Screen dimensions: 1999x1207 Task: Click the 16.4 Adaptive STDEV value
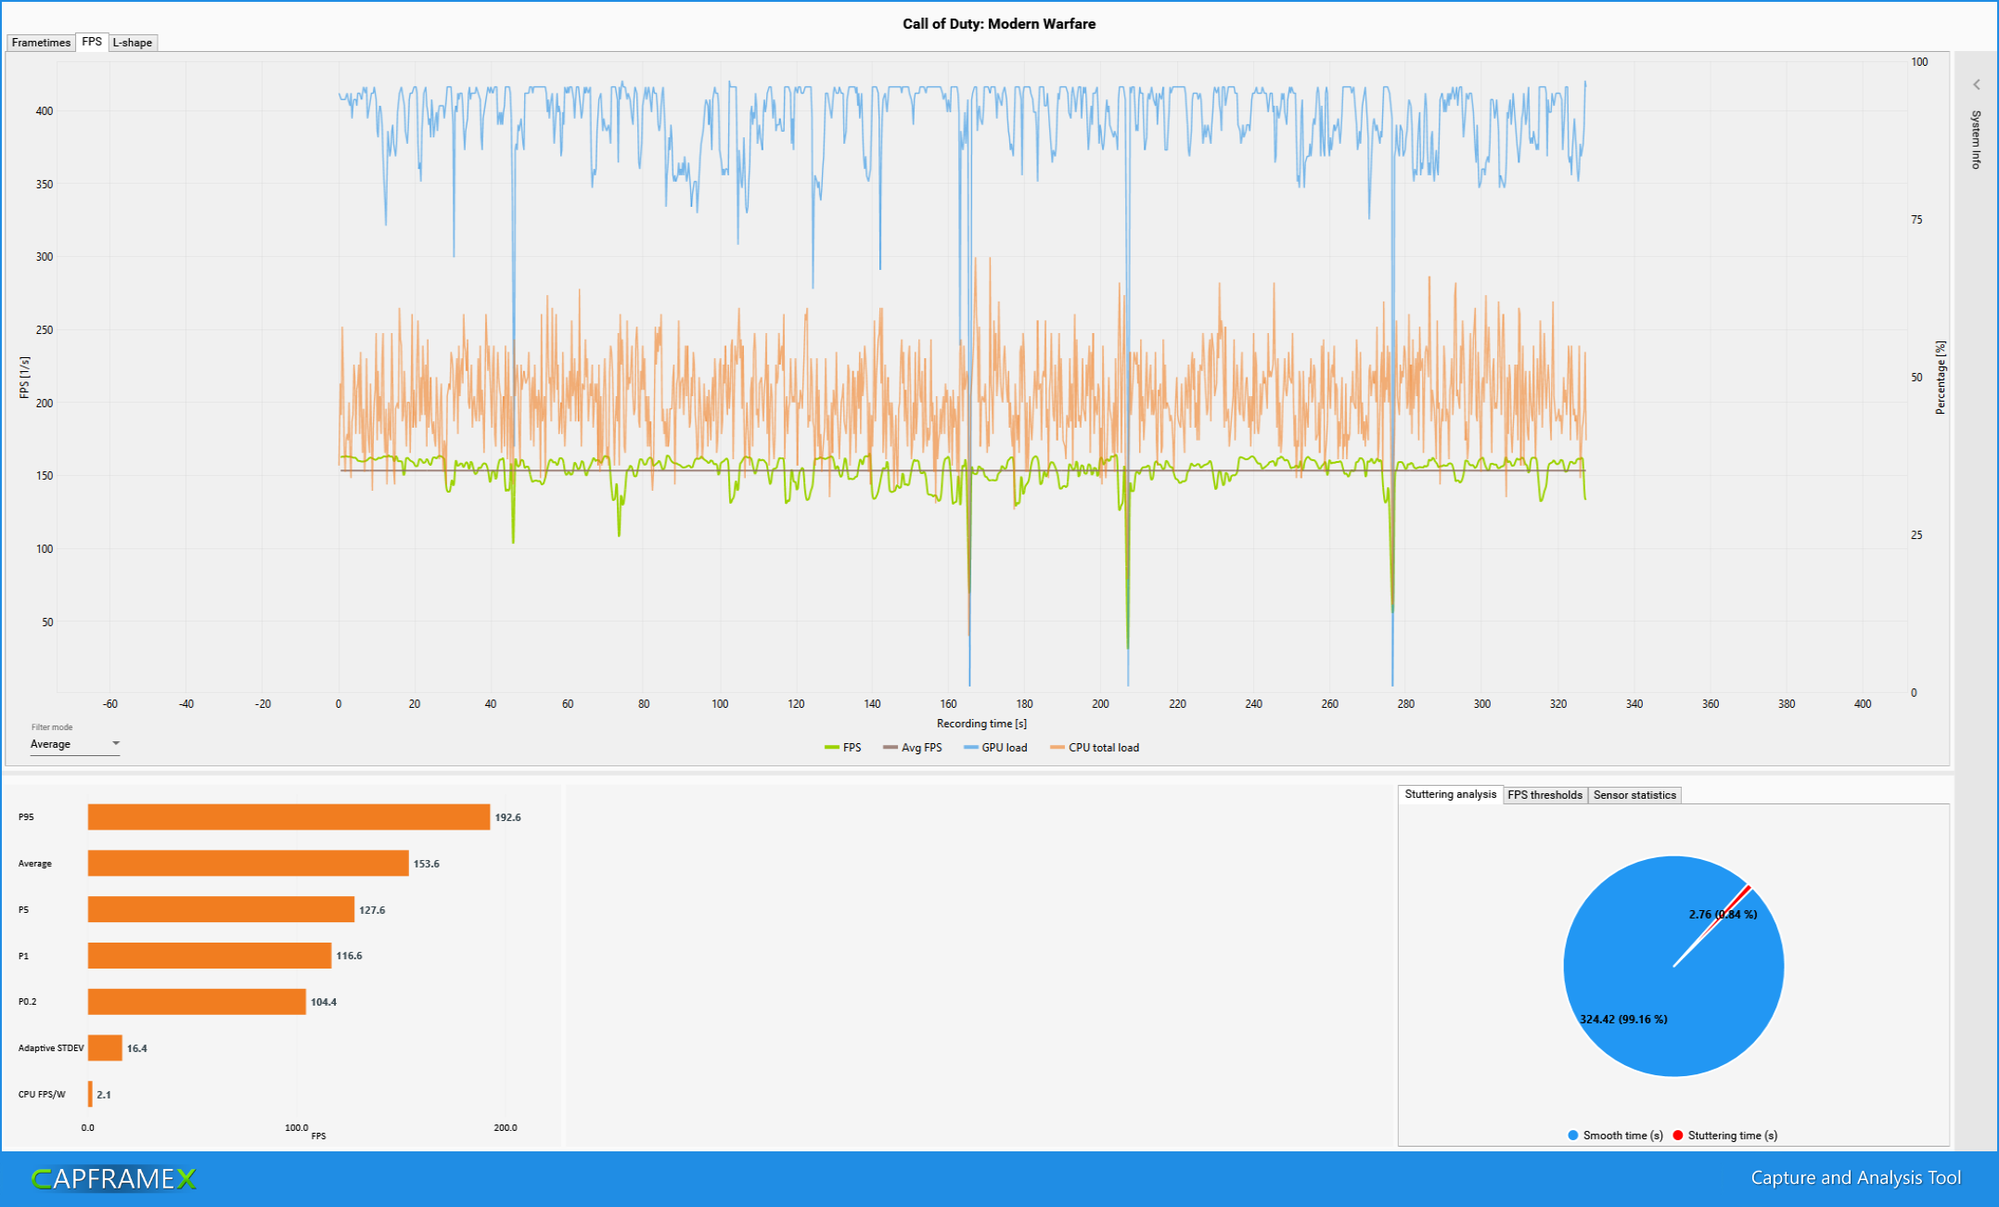click(x=137, y=1049)
